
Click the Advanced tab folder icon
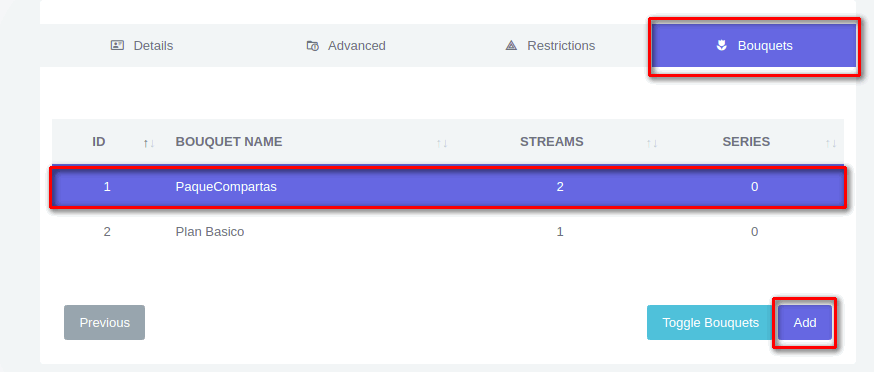pos(313,46)
